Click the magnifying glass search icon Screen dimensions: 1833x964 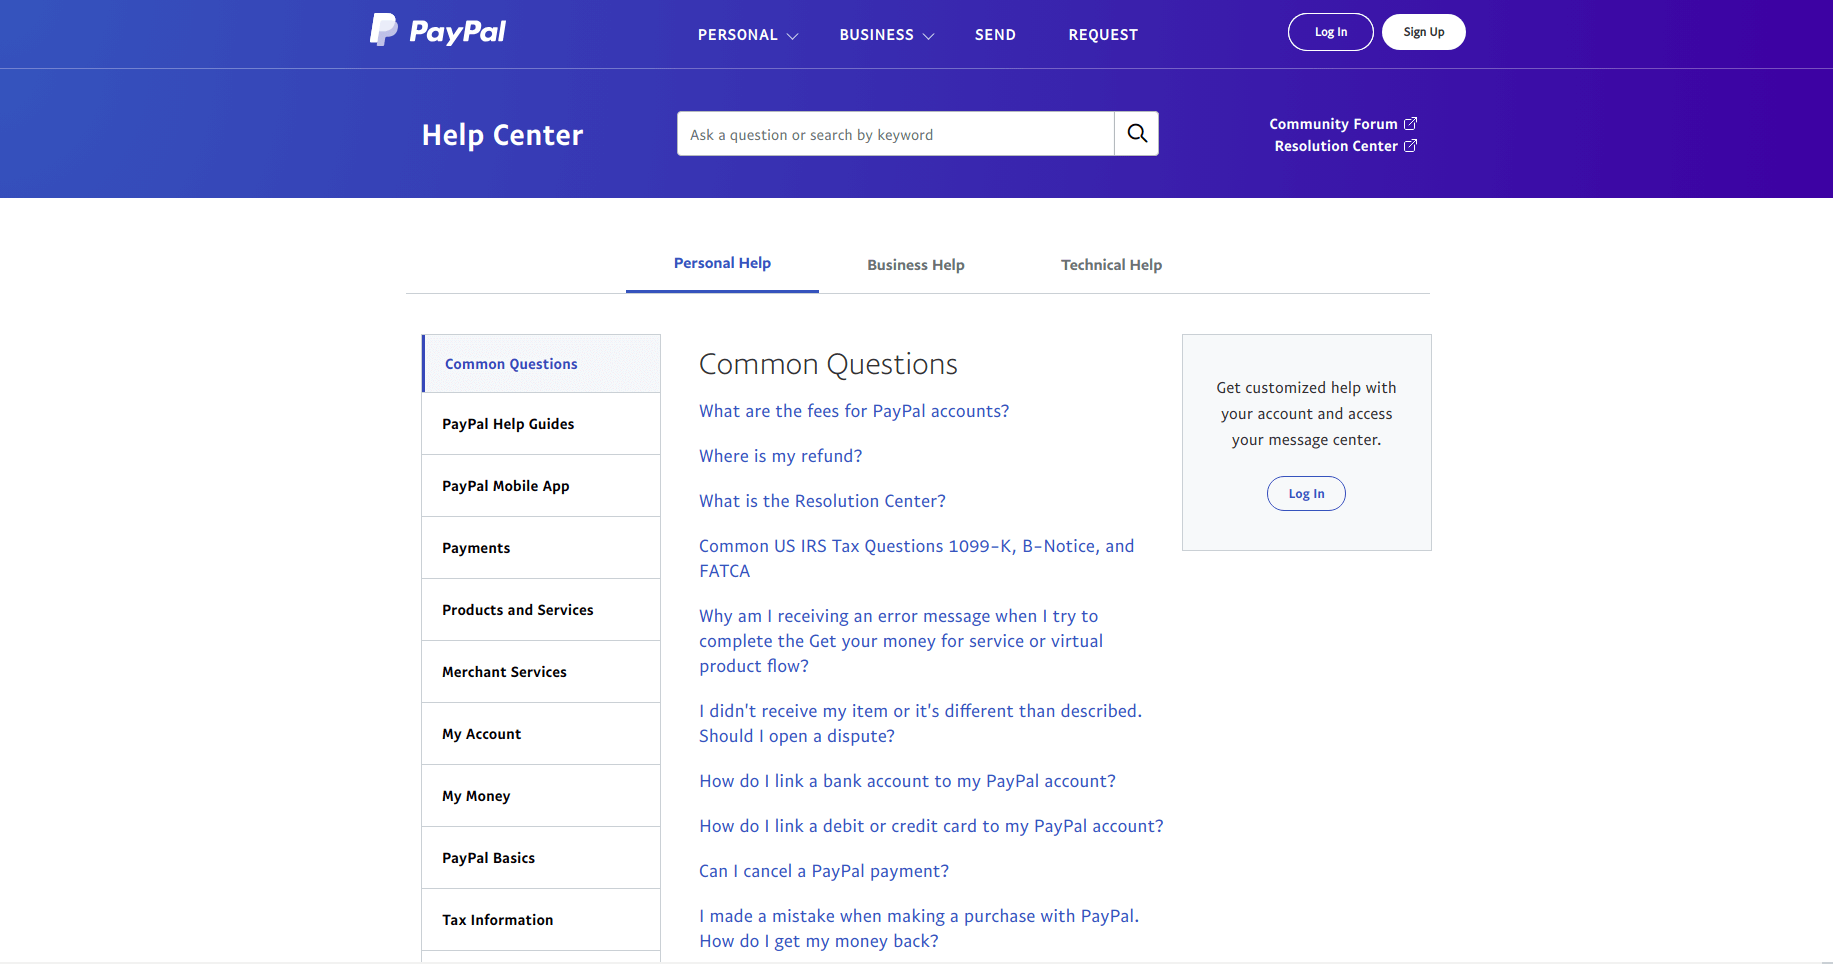click(x=1137, y=134)
